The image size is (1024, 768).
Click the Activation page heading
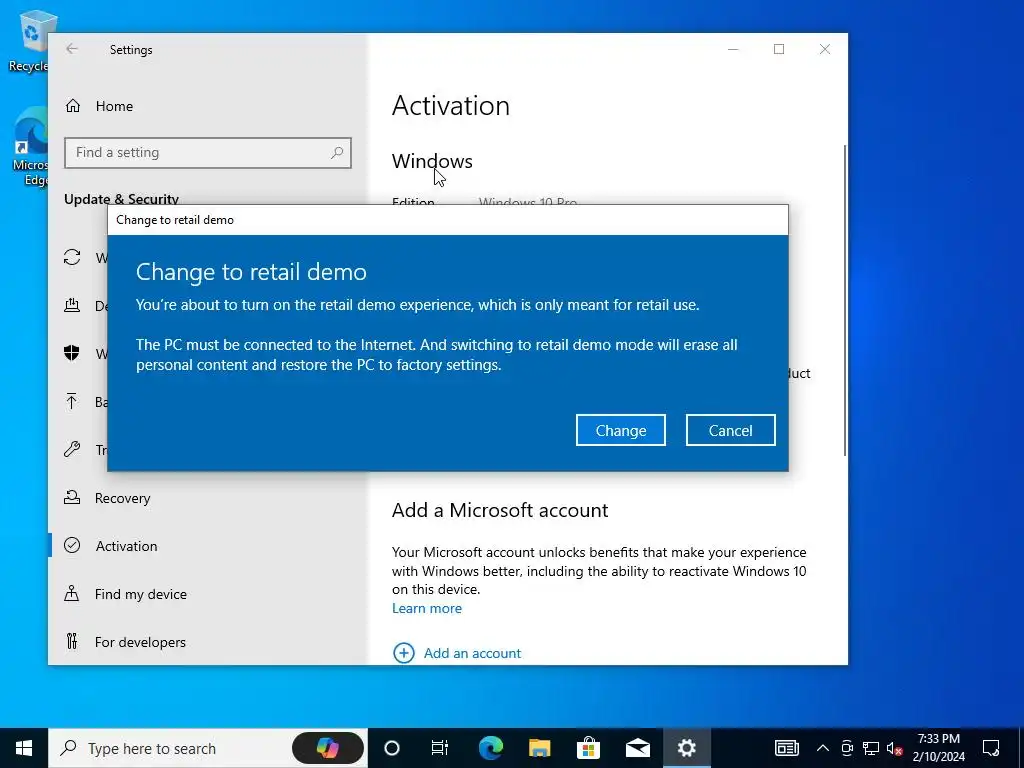pyautogui.click(x=451, y=106)
